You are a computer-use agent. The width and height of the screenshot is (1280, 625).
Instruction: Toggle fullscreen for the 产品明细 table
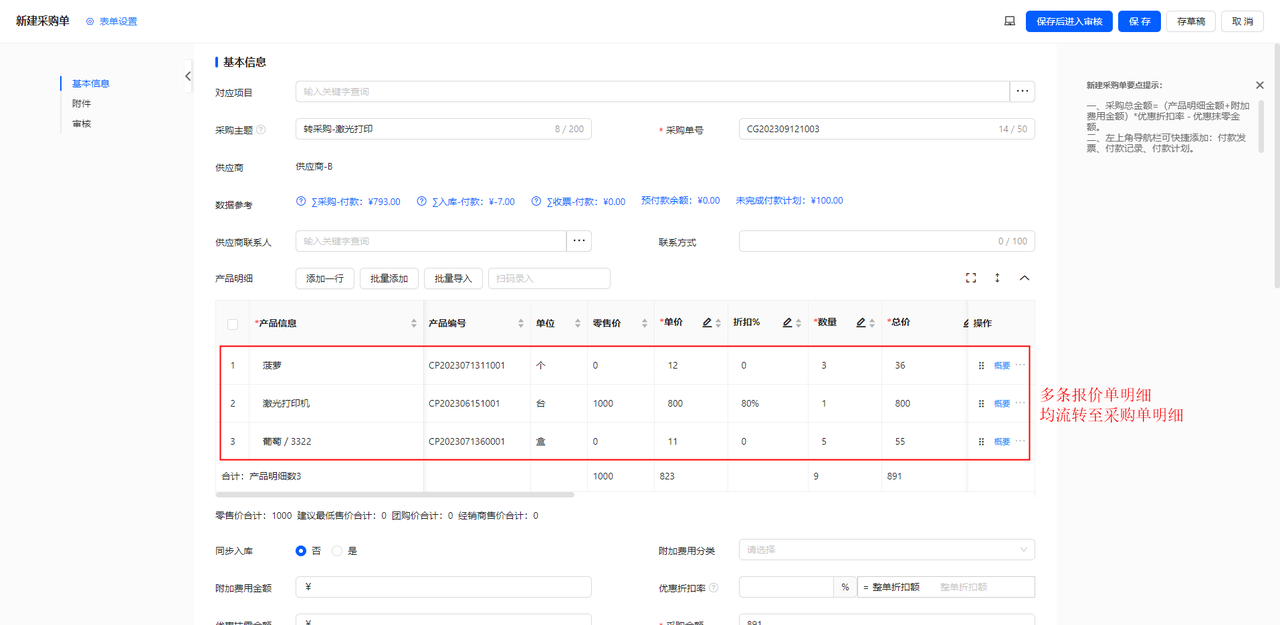pyautogui.click(x=971, y=278)
